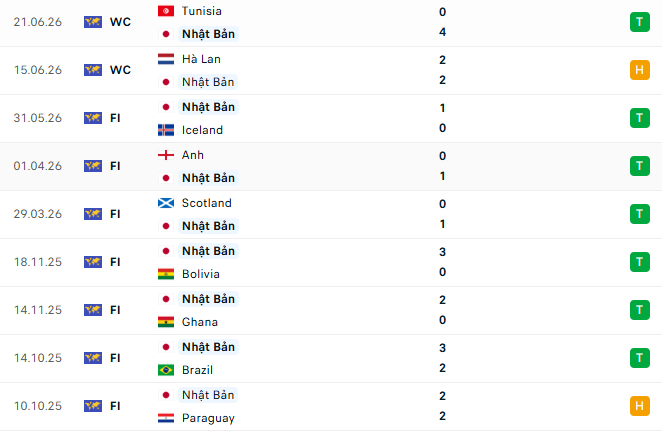The width and height of the screenshot is (664, 437).
Task: Open the match dated 01.04.26
Action: point(331,166)
